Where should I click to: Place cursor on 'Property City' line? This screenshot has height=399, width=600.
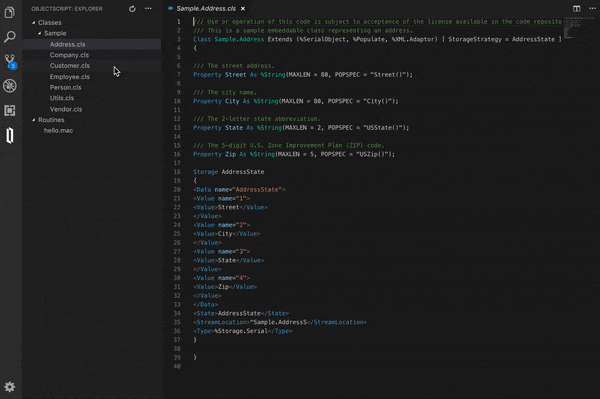(296, 101)
